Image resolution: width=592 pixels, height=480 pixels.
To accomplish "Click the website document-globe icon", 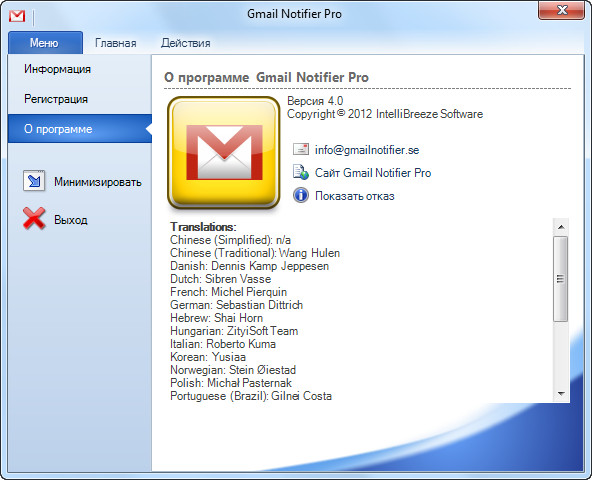I will coord(301,172).
